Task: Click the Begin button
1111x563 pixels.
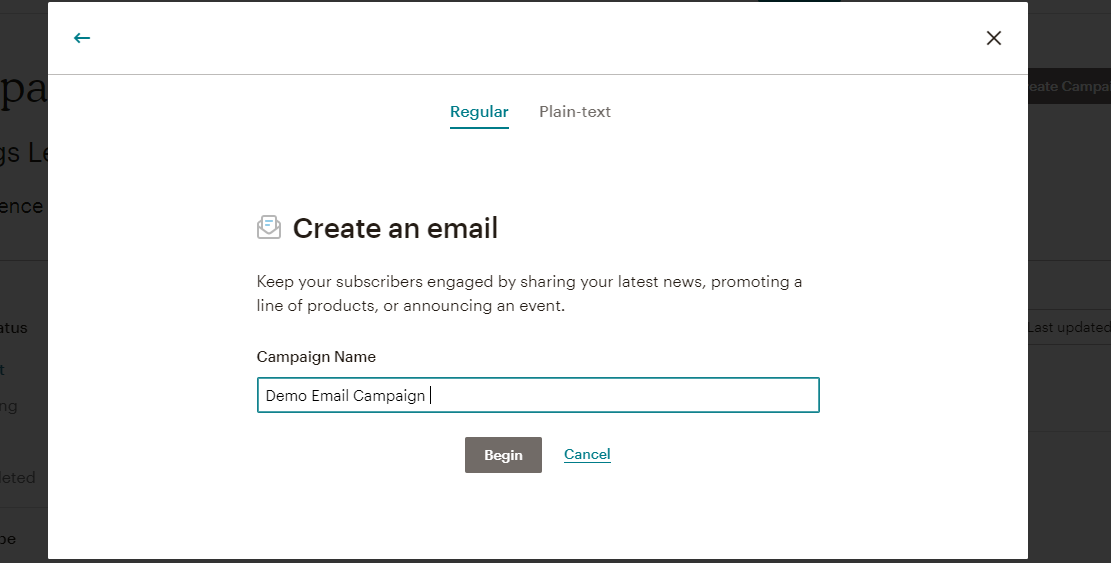Action: (503, 455)
